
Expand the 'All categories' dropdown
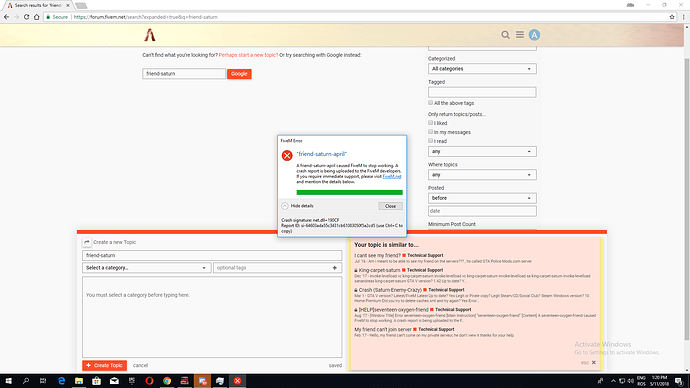482,69
